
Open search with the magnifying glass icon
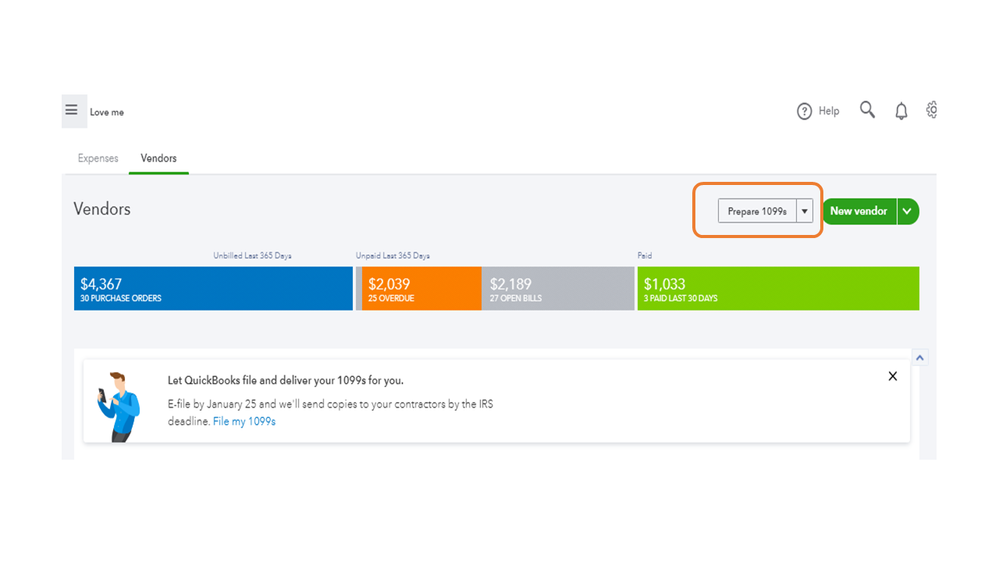[867, 110]
